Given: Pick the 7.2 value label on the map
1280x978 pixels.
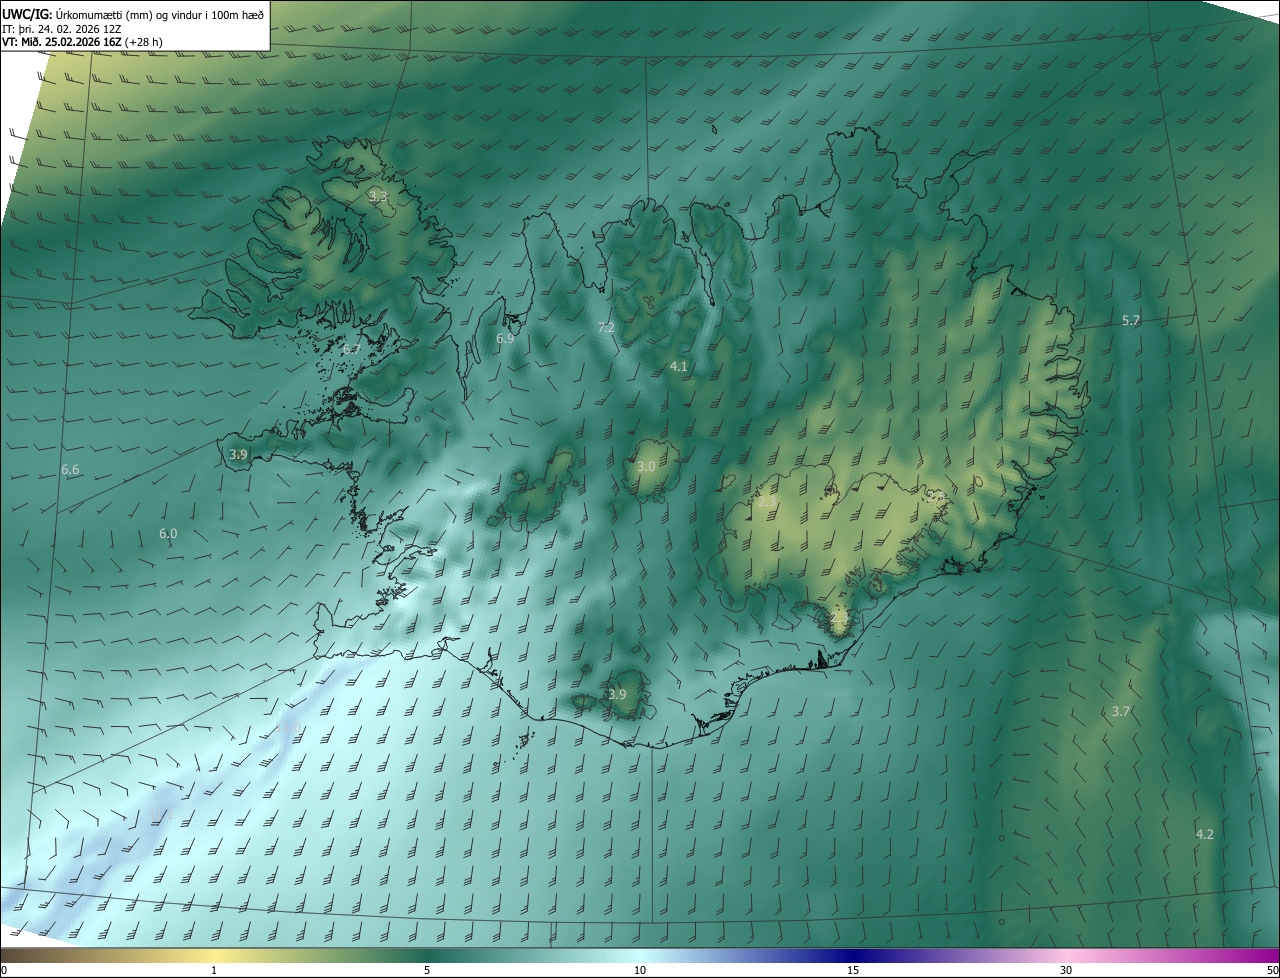Looking at the screenshot, I should click(606, 328).
